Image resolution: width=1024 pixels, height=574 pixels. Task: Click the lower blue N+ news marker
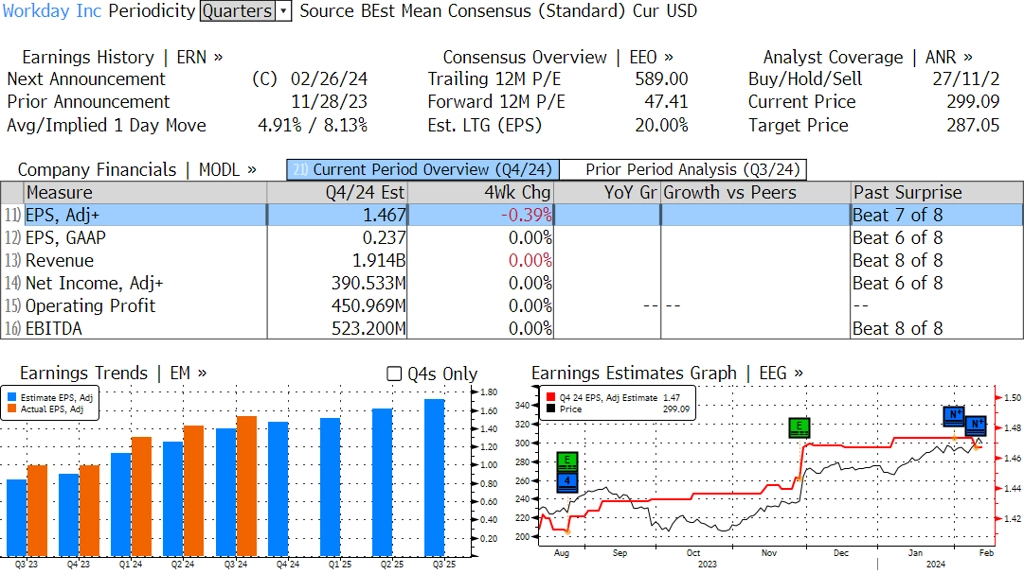click(x=976, y=425)
